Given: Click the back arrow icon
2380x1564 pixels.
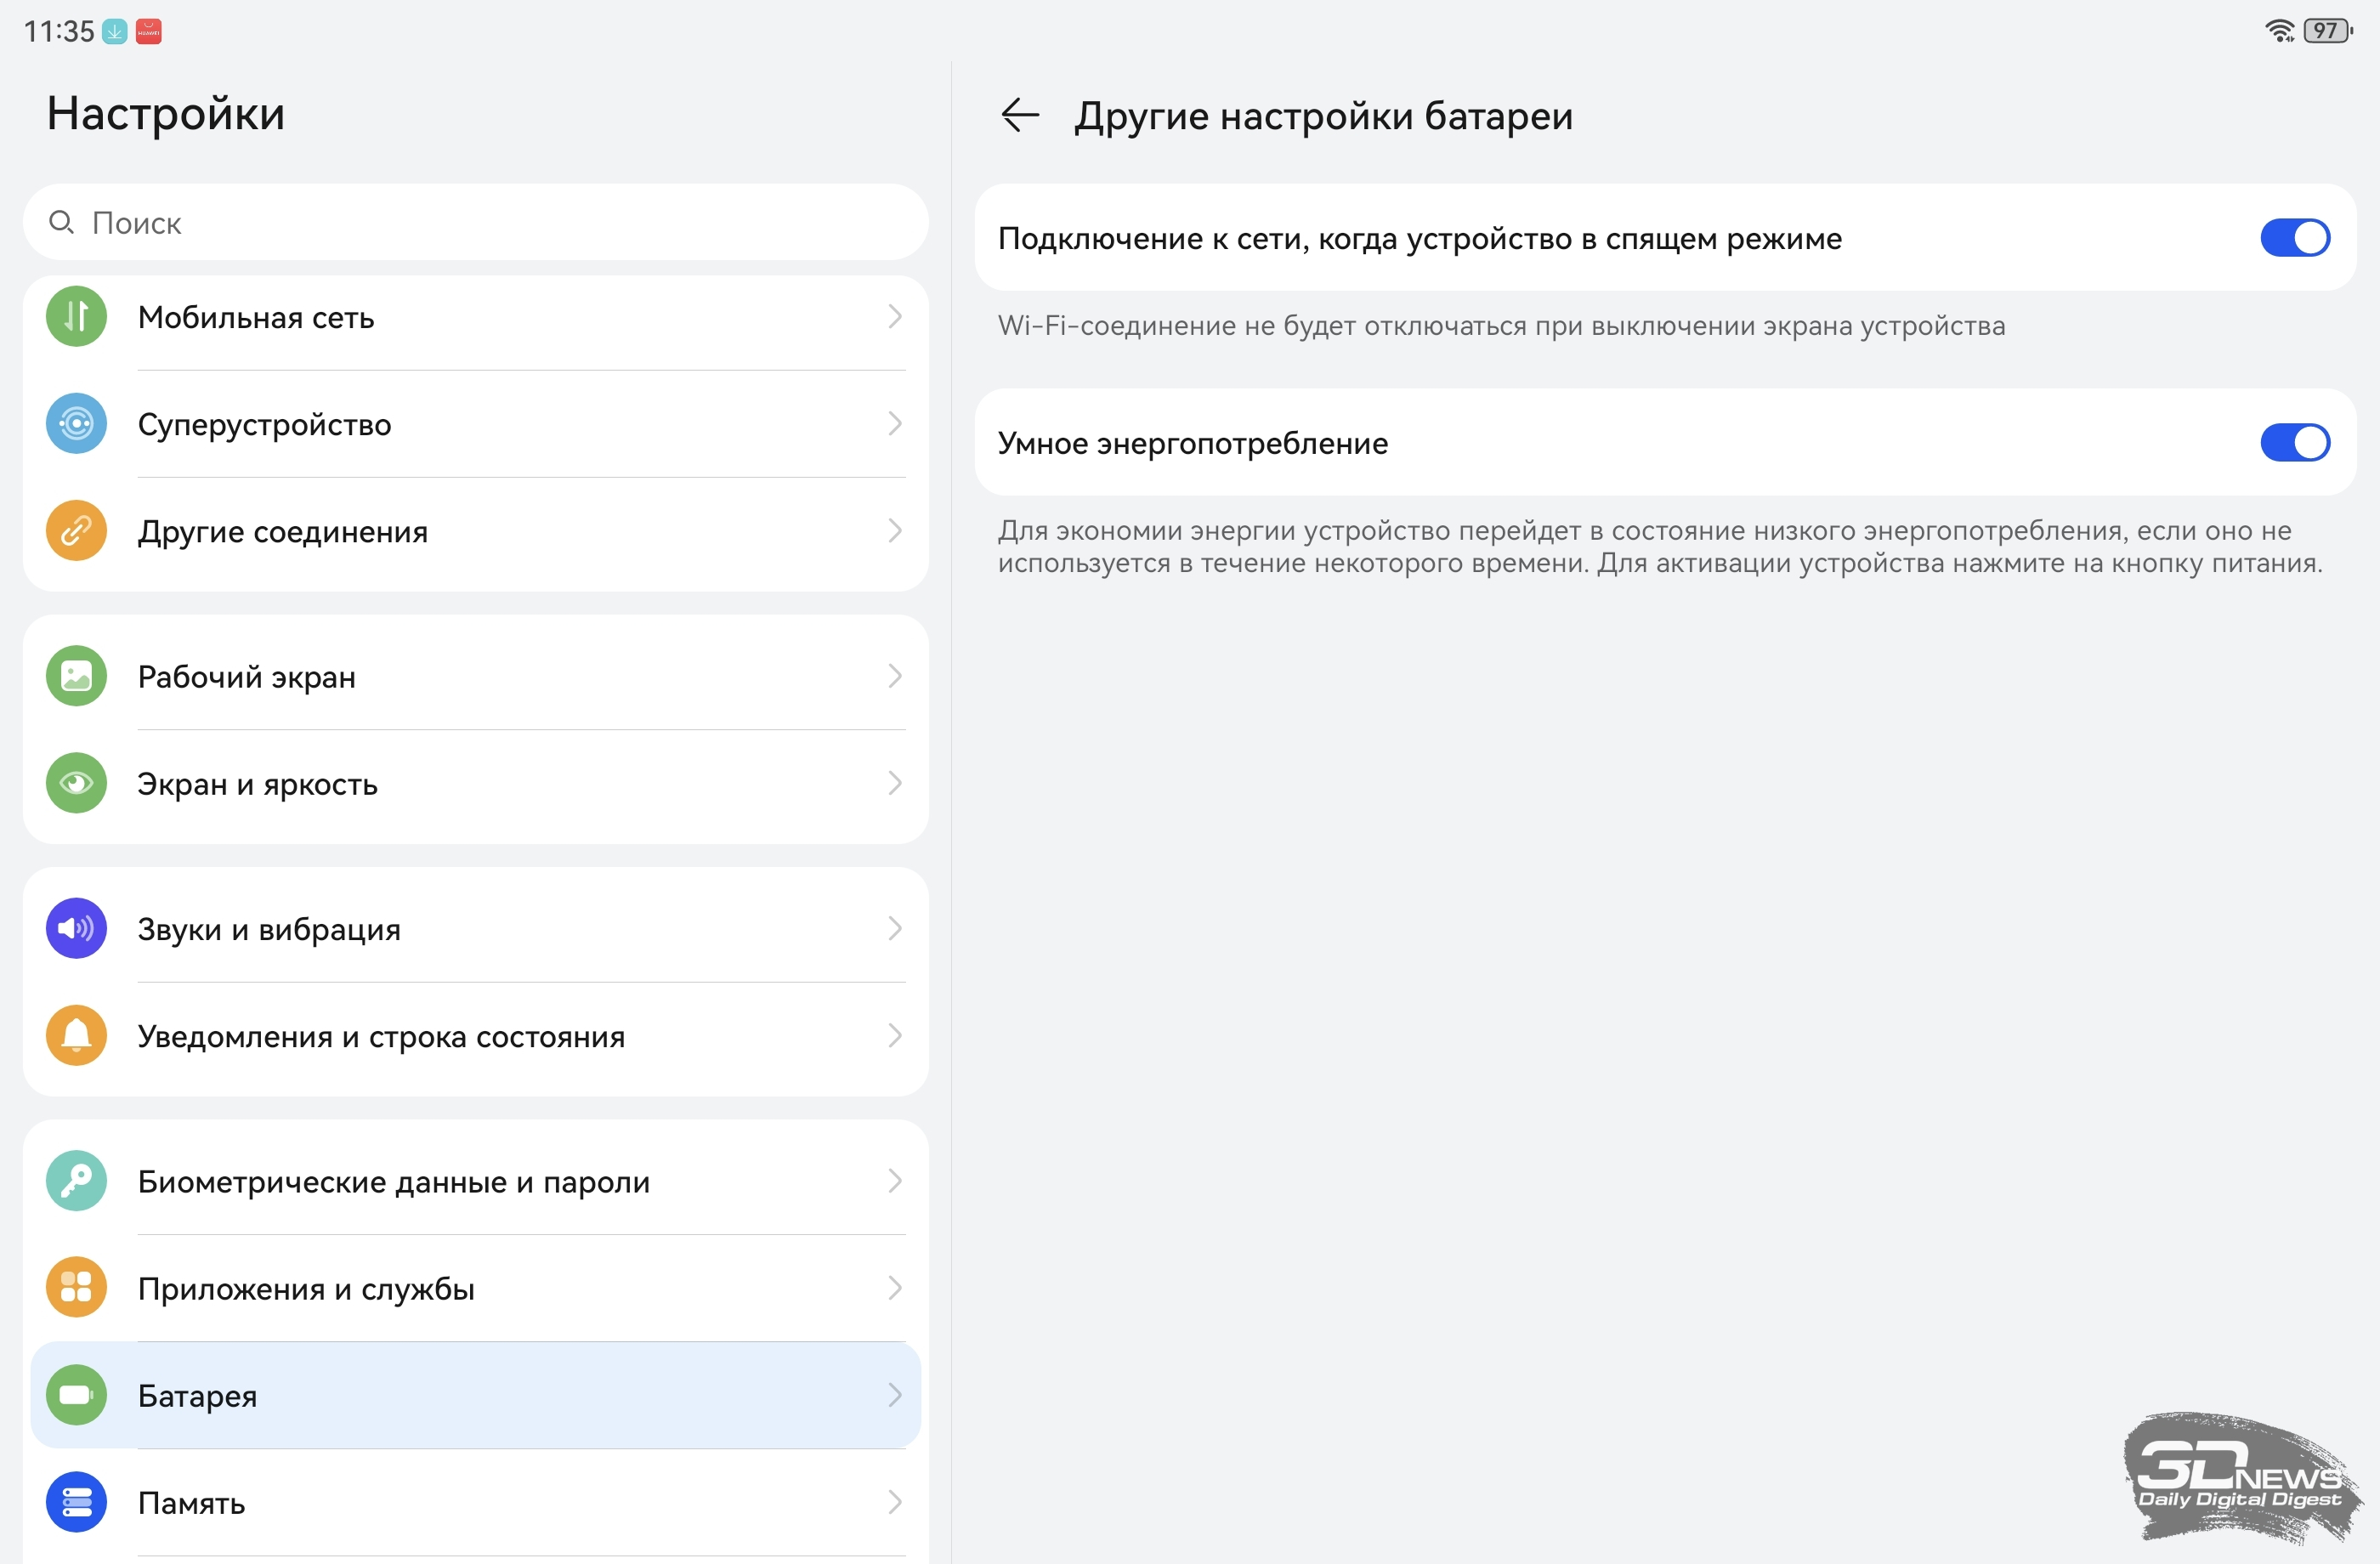Looking at the screenshot, I should click(1019, 115).
